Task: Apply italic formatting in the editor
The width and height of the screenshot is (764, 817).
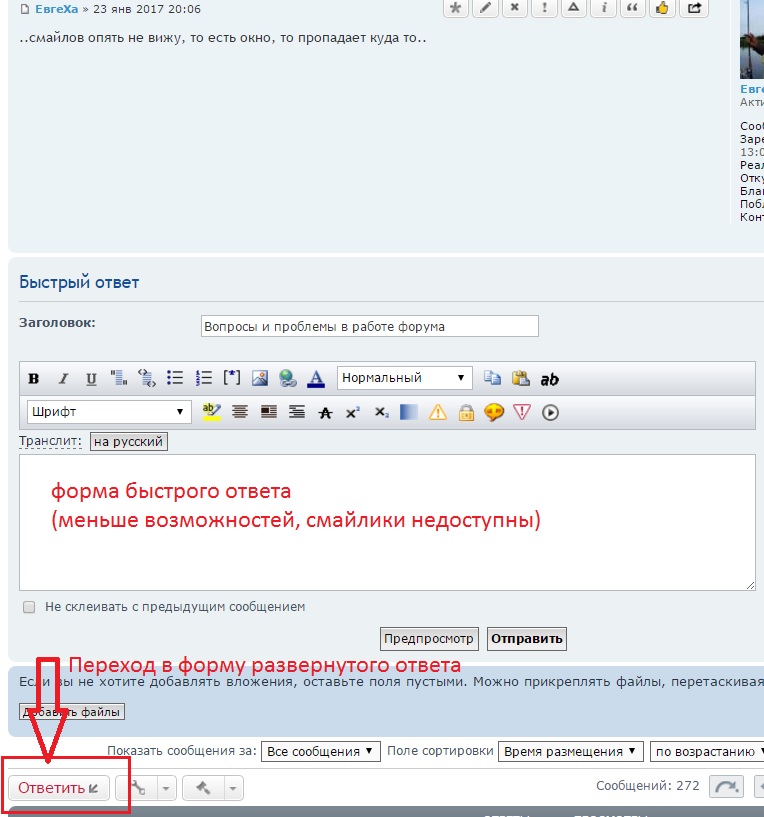Action: point(63,379)
